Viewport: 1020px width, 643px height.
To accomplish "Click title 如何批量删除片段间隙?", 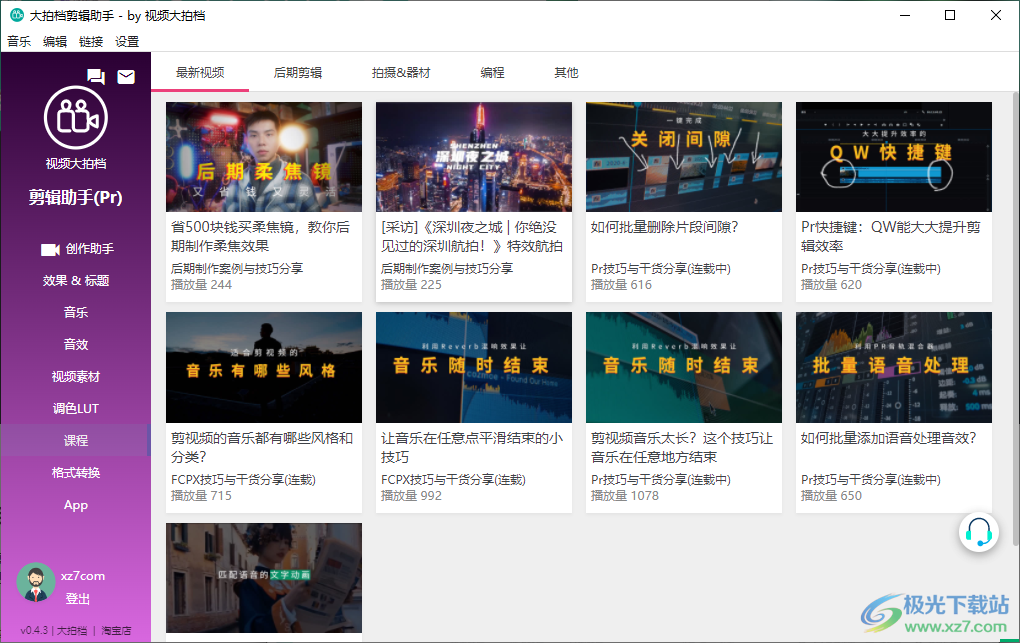I will point(664,227).
